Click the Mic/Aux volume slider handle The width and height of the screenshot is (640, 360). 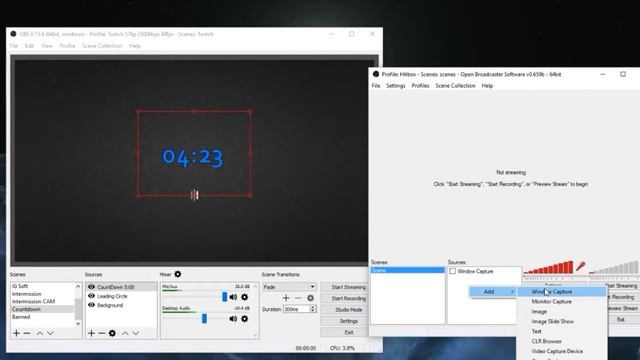[224, 297]
